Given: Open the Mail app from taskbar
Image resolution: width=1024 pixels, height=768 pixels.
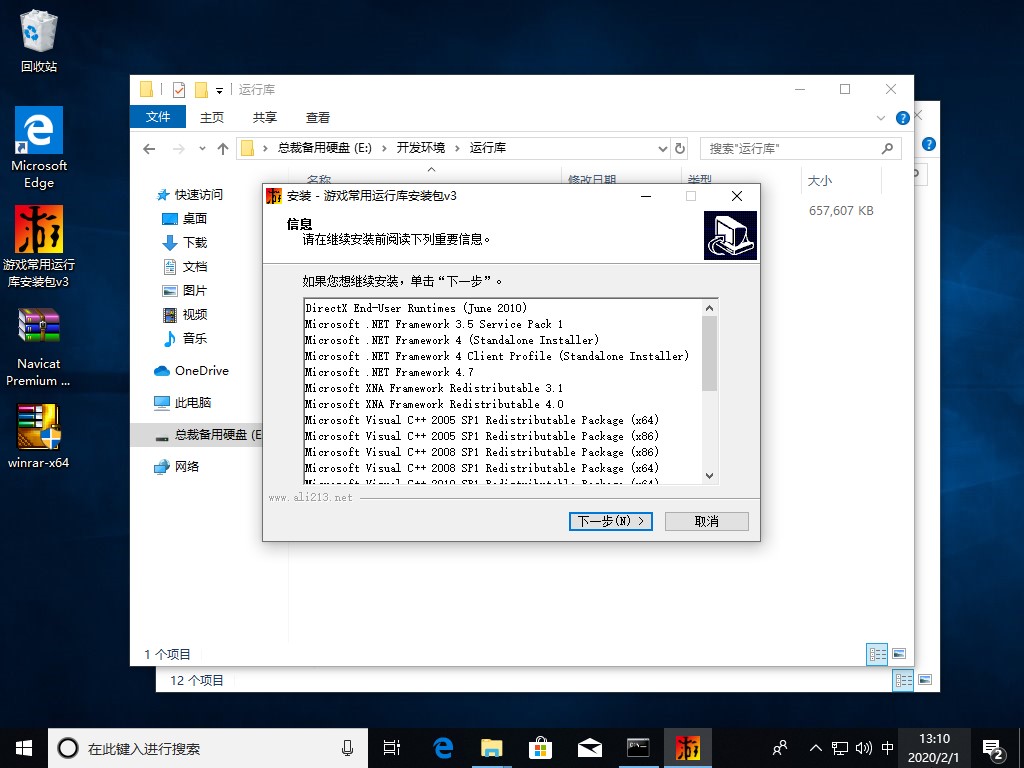Looking at the screenshot, I should pos(589,748).
